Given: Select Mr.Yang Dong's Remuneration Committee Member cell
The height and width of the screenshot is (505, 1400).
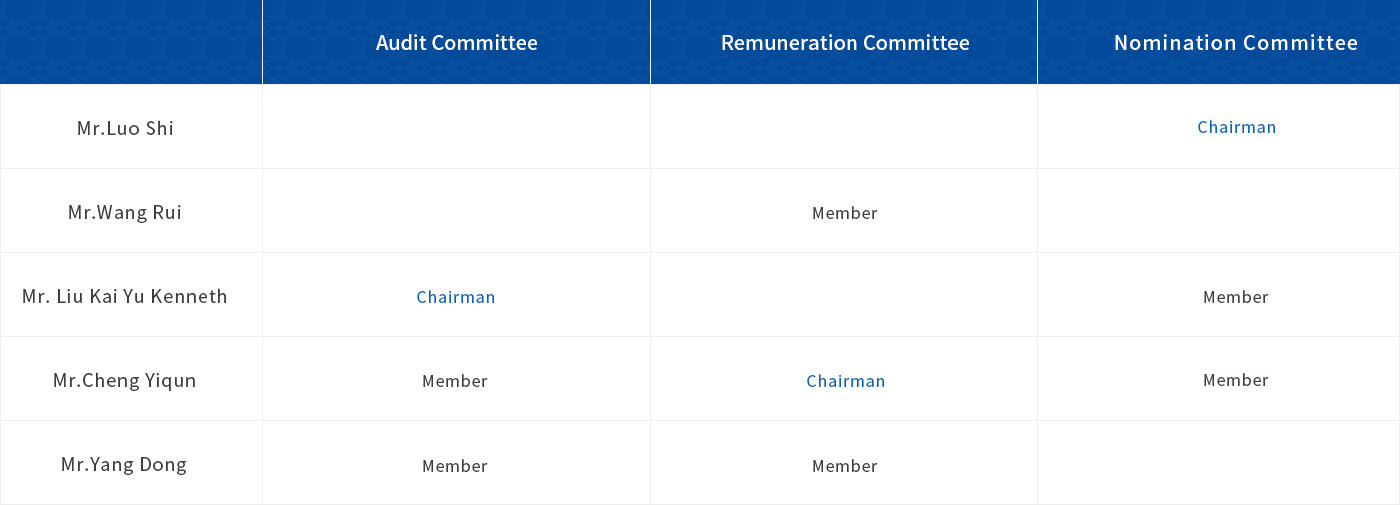Looking at the screenshot, I should 845,466.
